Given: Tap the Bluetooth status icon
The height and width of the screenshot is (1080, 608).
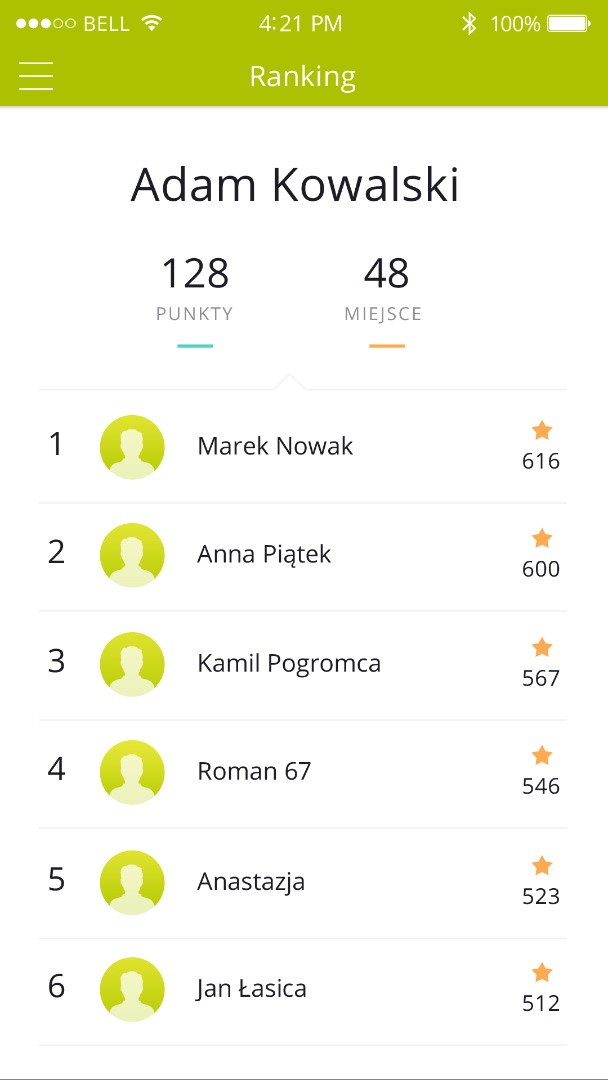Looking at the screenshot, I should point(469,24).
